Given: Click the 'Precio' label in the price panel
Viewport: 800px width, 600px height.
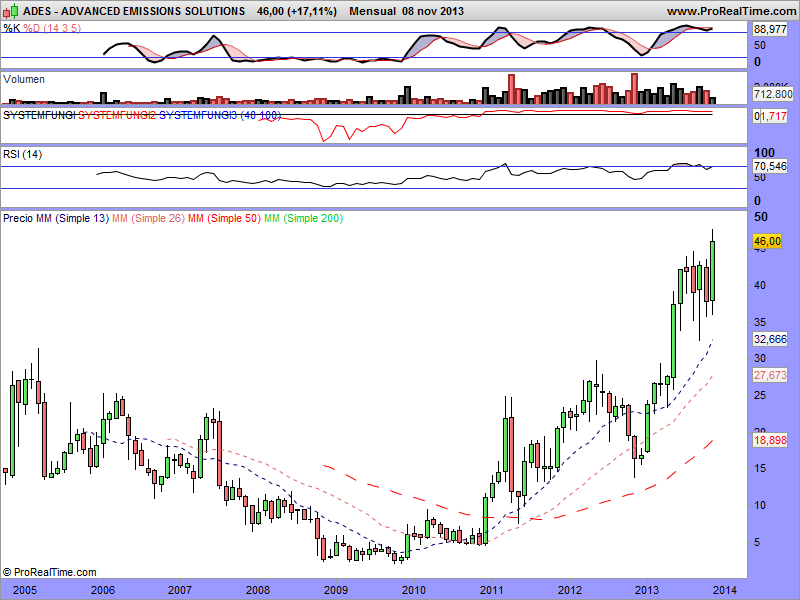Looking at the screenshot, I should tap(18, 218).
